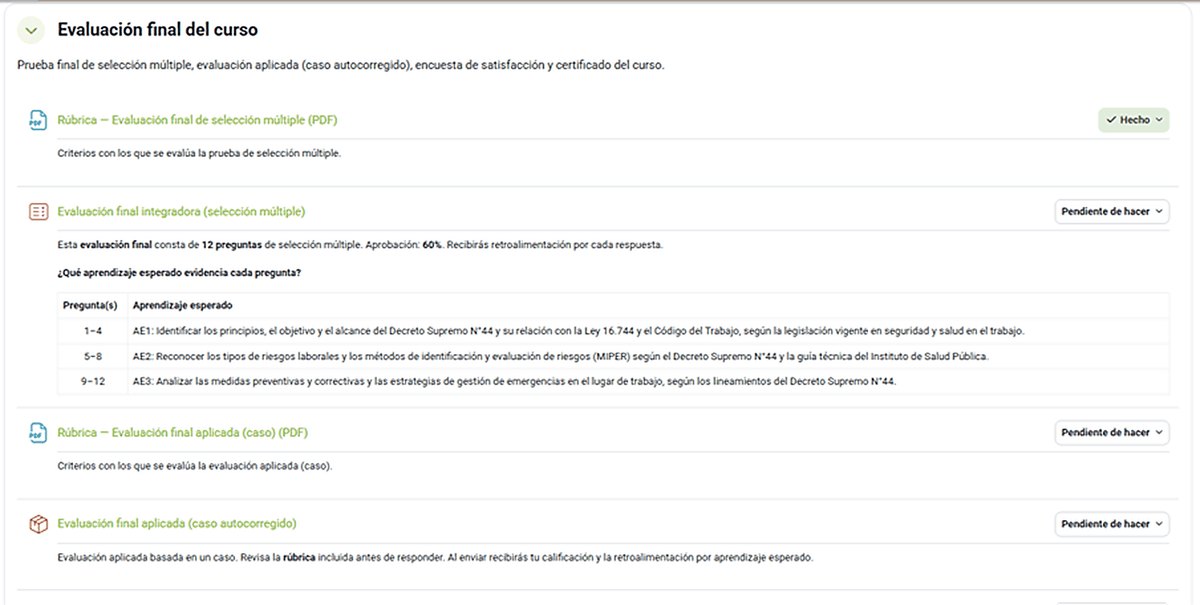Click the PDF icon for selección múltiple rubric

[x=38, y=120]
